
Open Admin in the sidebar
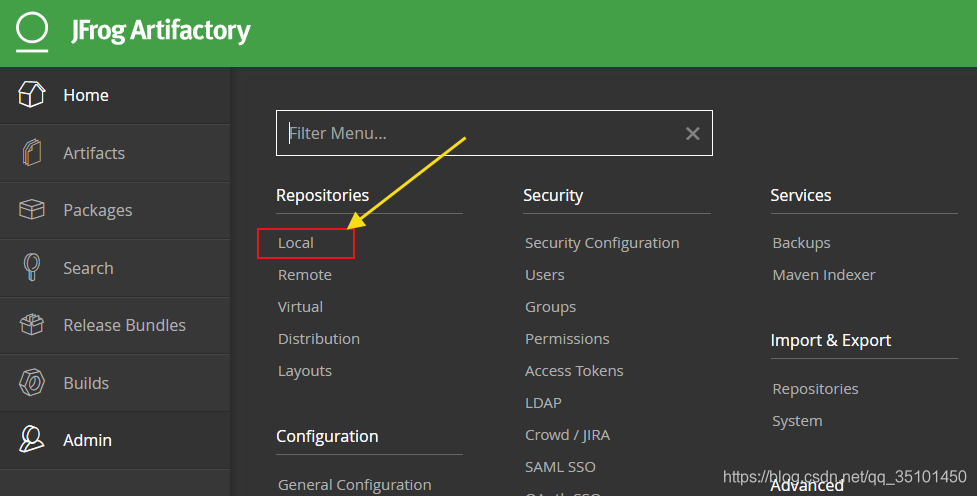[115, 440]
